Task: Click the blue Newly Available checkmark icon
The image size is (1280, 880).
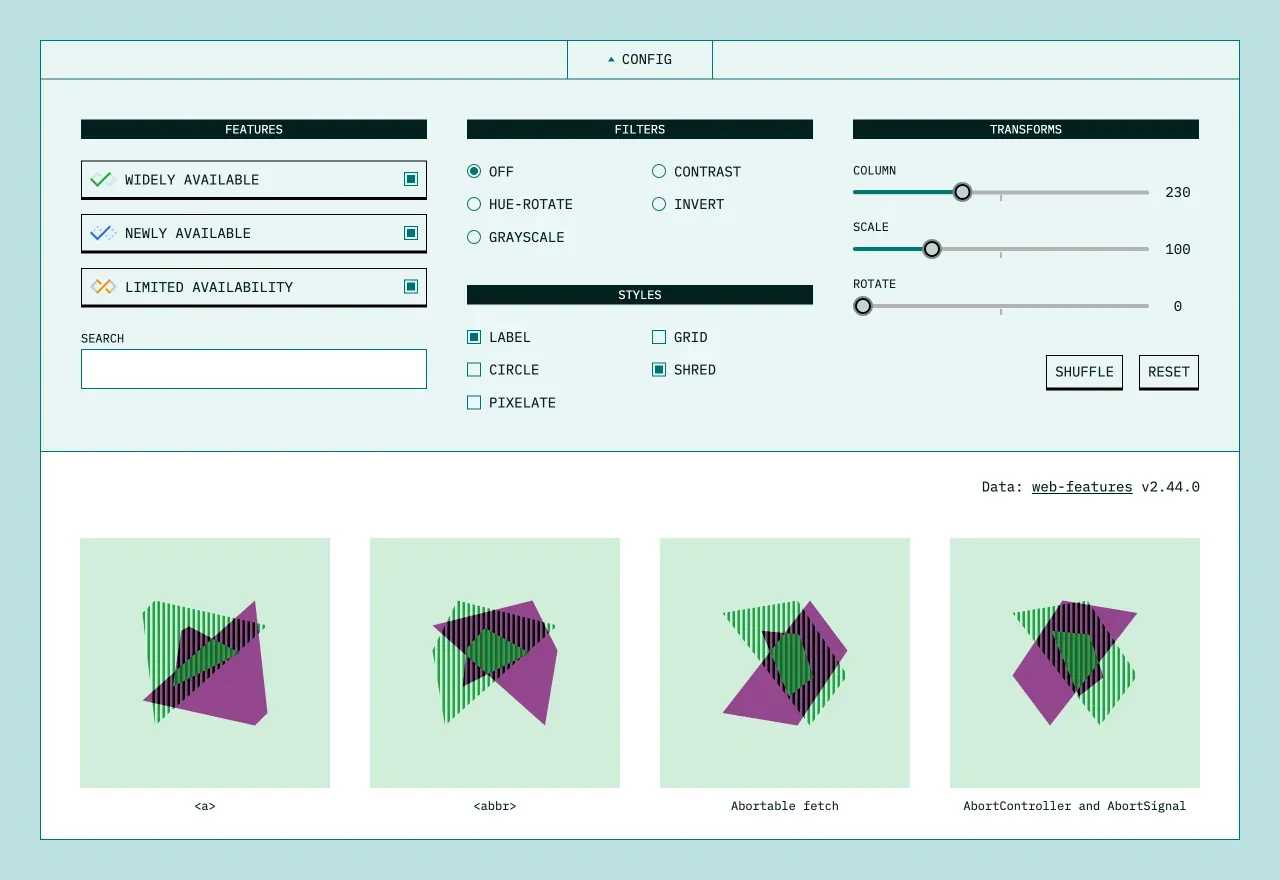Action: (102, 233)
